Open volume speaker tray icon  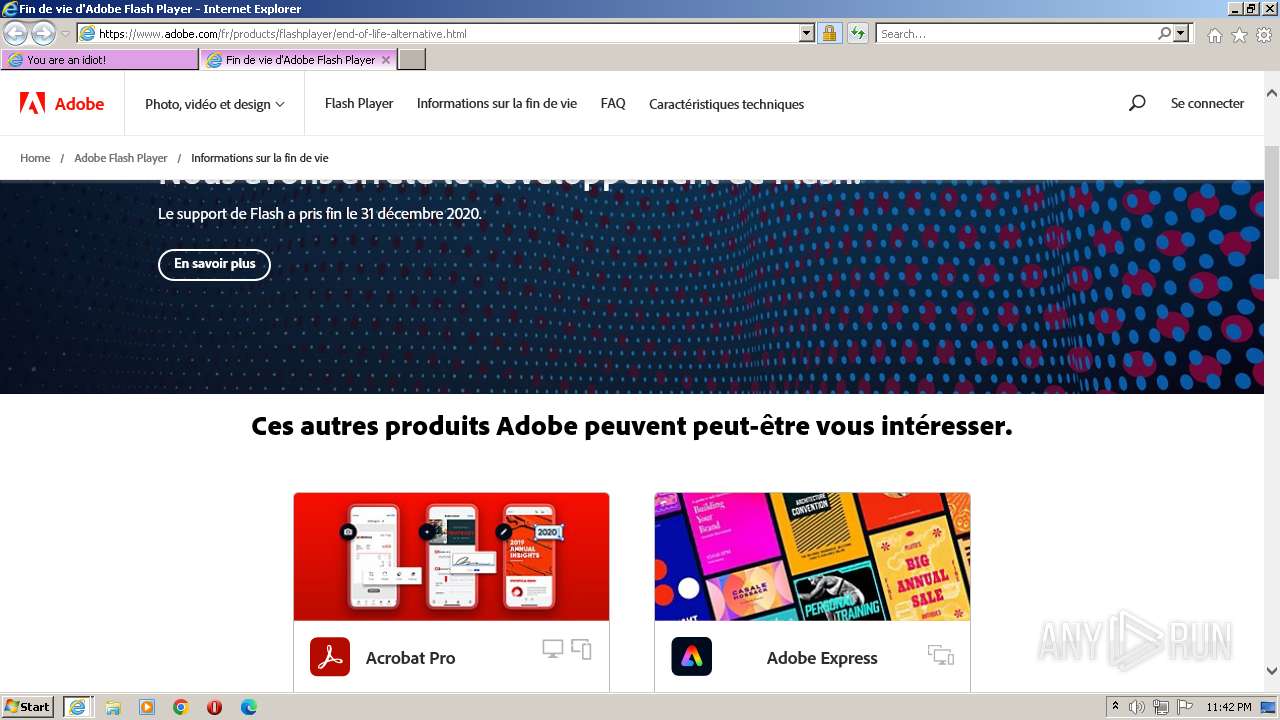[1137, 707]
